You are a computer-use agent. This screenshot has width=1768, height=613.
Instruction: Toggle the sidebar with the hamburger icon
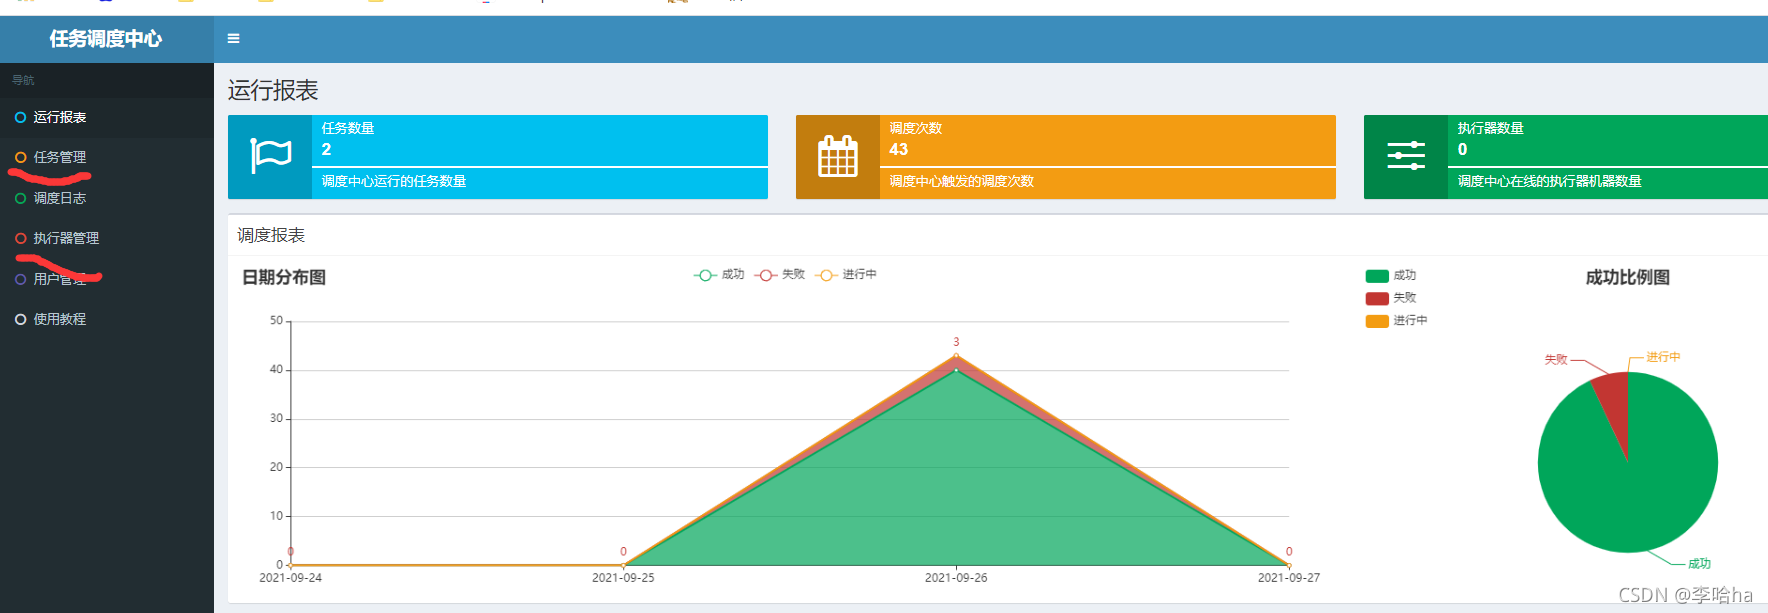(x=233, y=39)
